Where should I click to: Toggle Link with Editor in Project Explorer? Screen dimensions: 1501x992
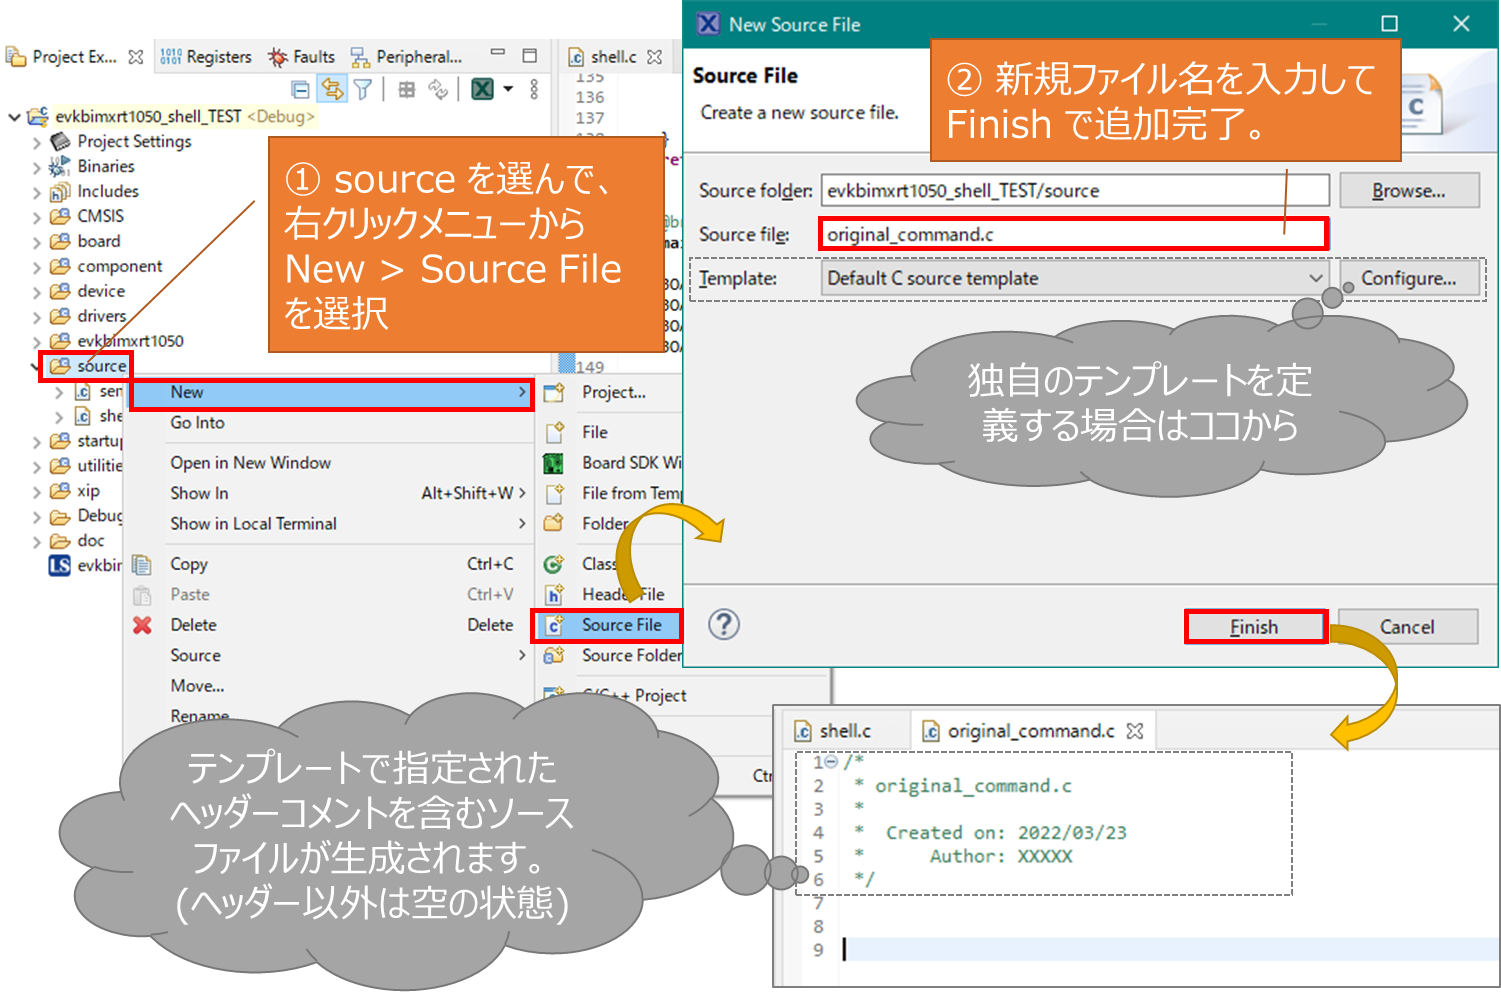coord(332,90)
